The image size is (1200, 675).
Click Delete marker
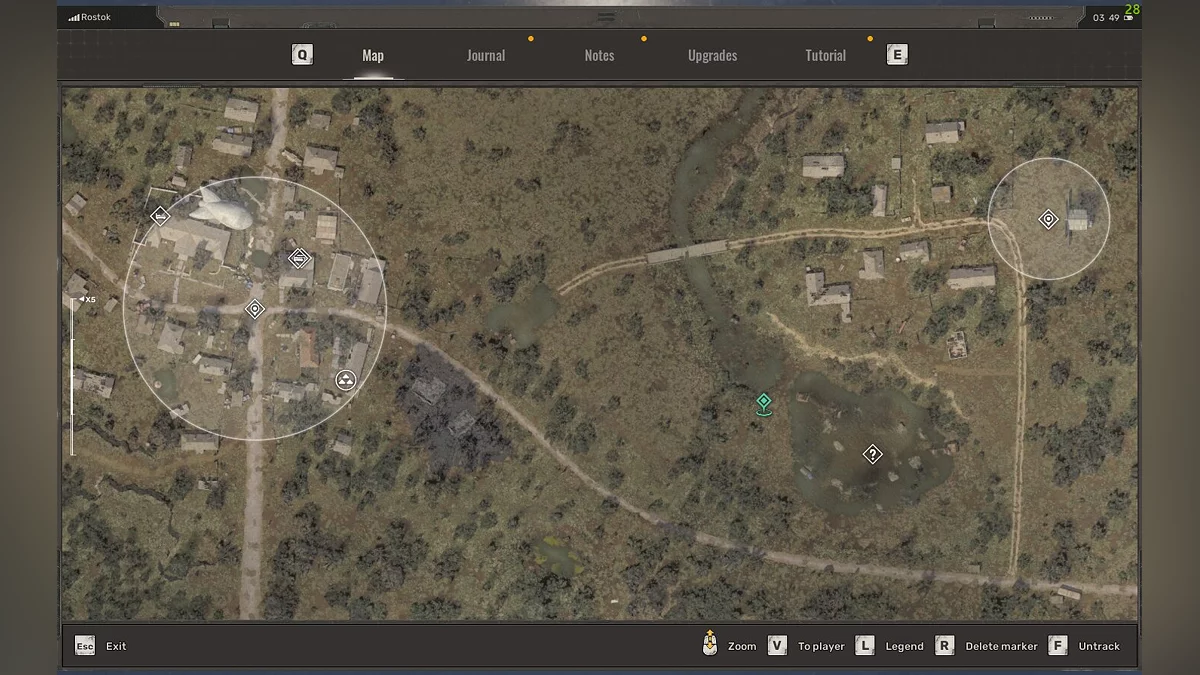pyautogui.click(x=1001, y=646)
